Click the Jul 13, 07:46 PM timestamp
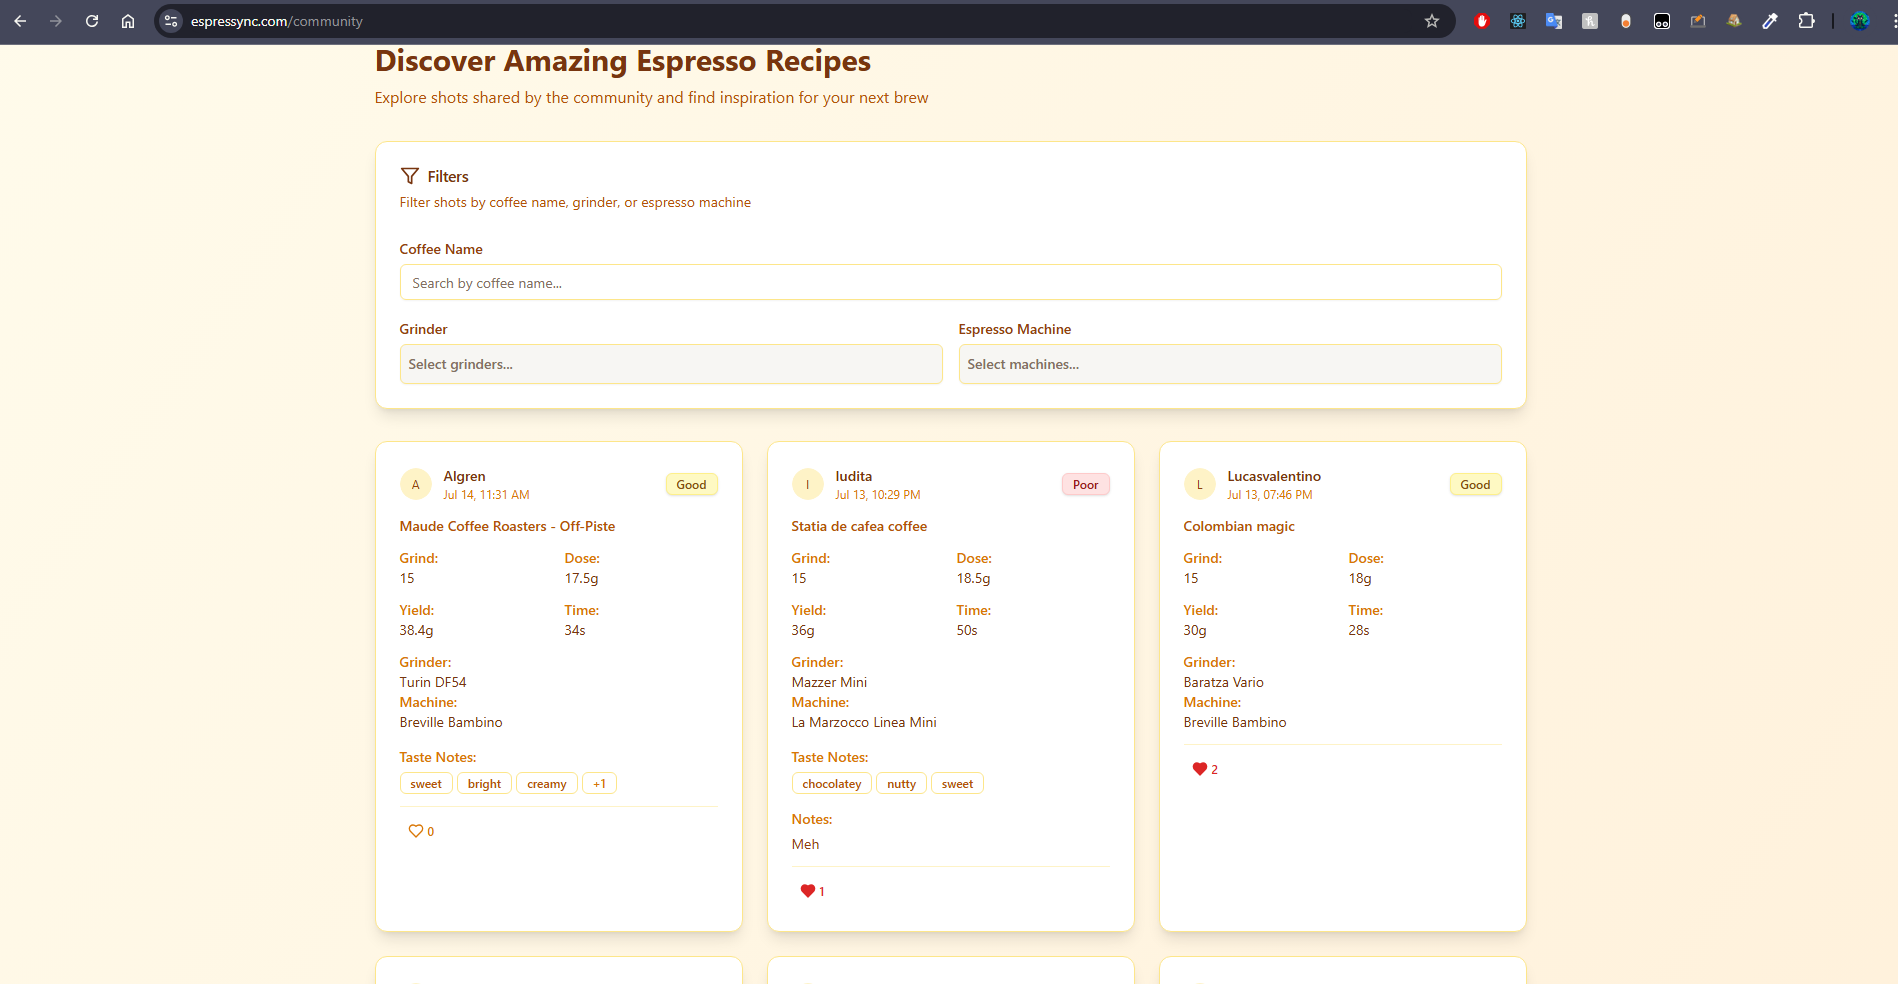 [1270, 495]
